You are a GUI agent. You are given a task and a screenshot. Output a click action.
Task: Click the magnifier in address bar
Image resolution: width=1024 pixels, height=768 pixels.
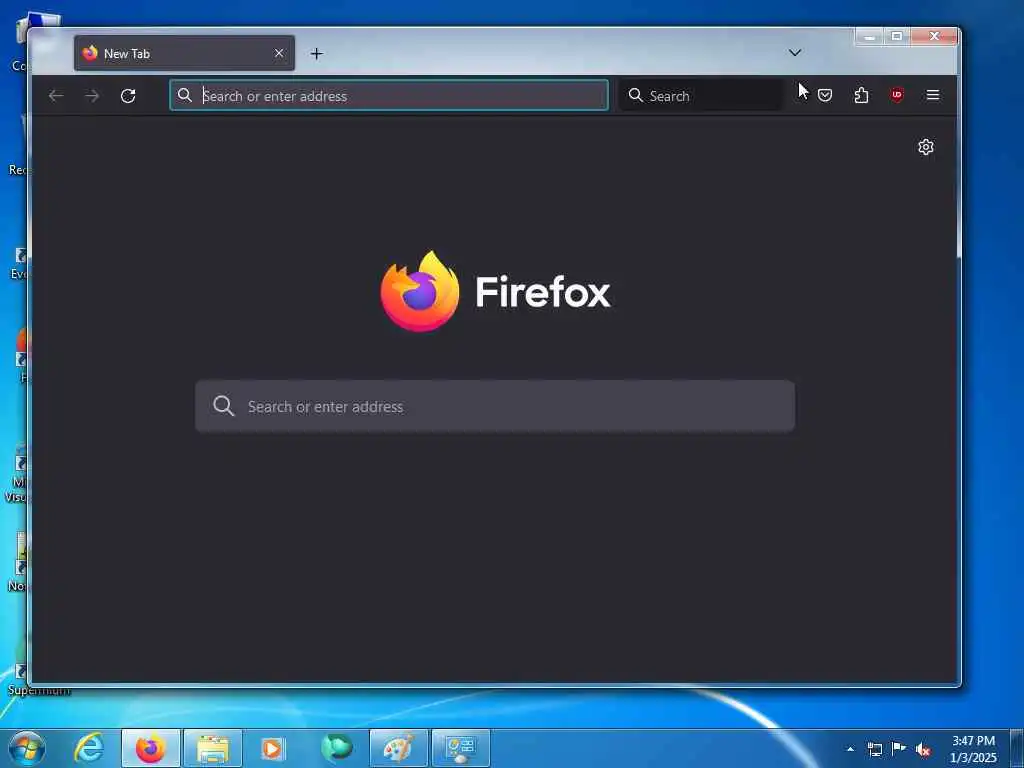(x=185, y=95)
